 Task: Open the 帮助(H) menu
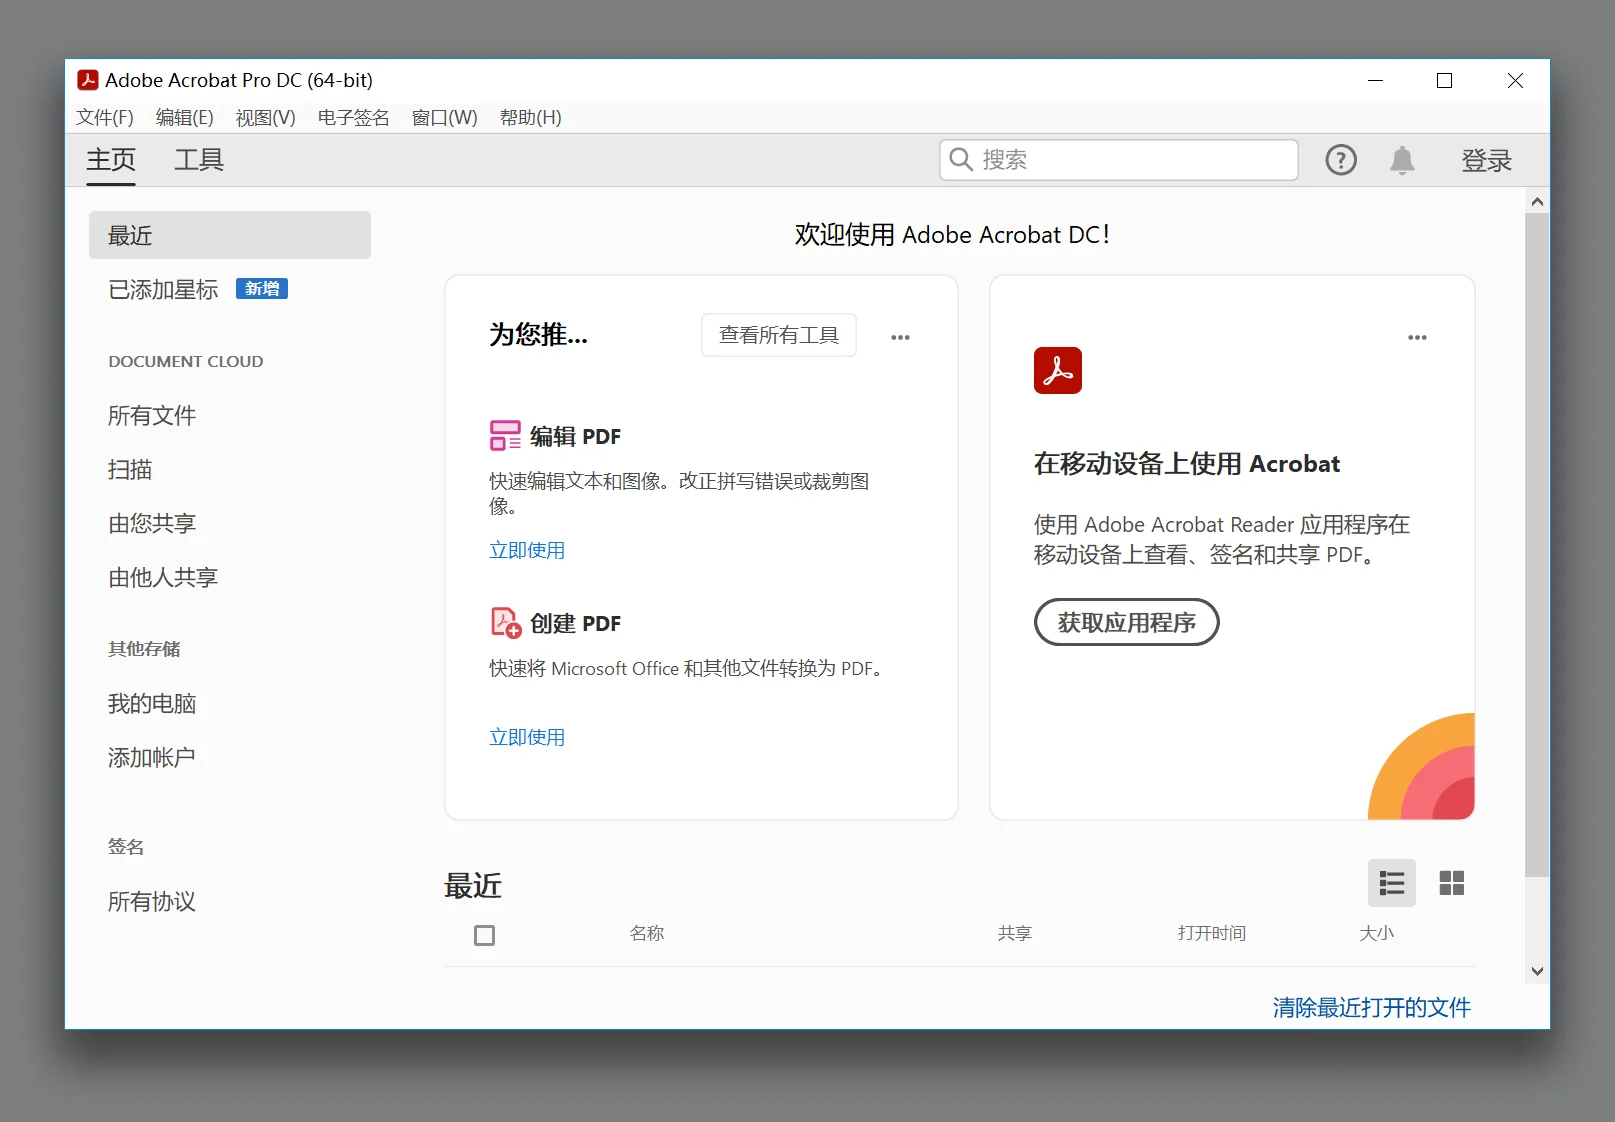tap(531, 118)
